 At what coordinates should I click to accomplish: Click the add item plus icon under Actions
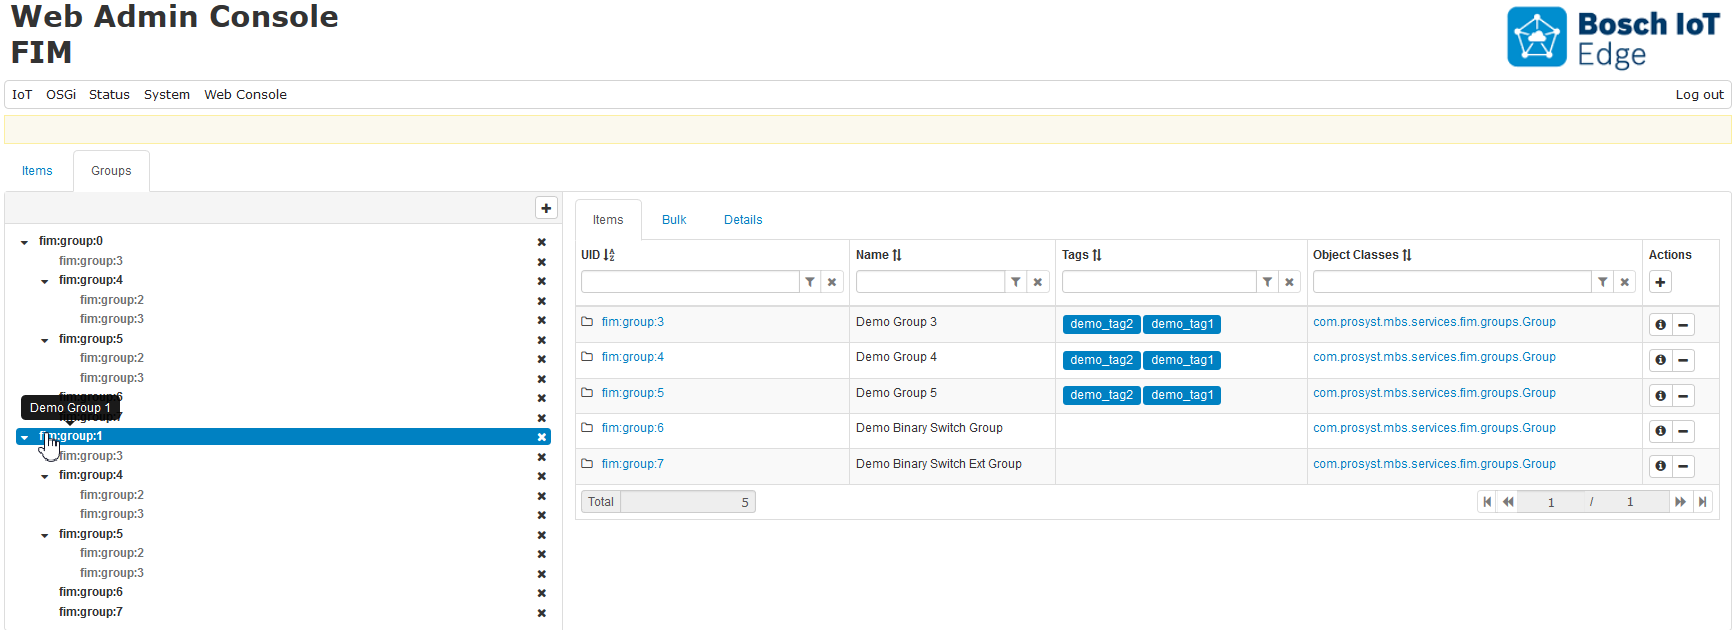[1660, 282]
